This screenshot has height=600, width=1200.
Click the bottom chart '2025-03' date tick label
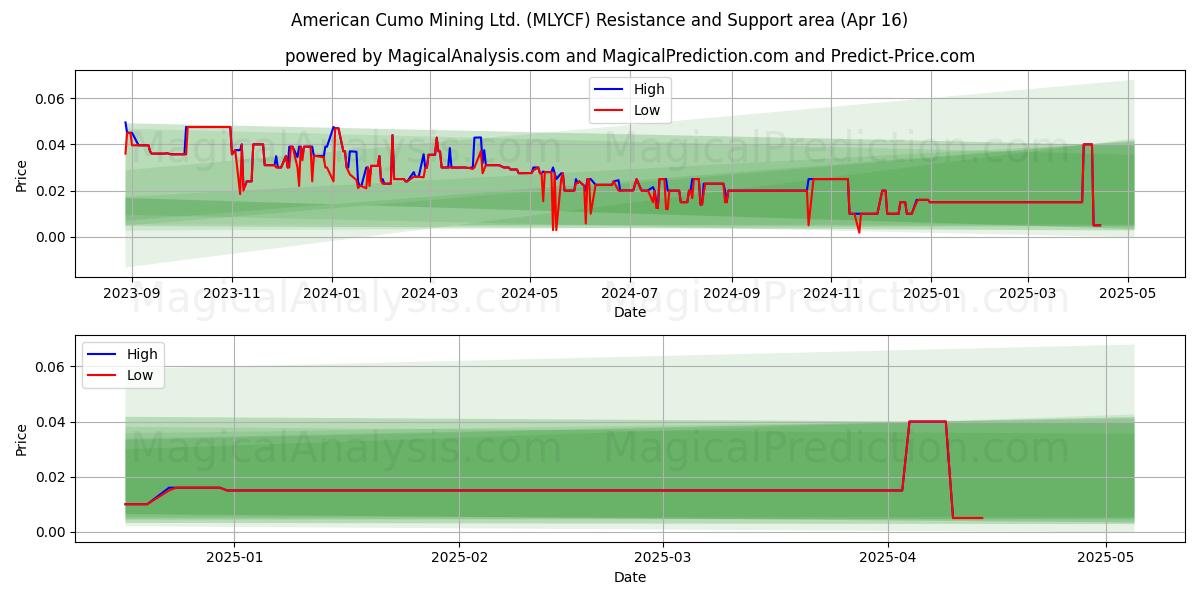664,559
